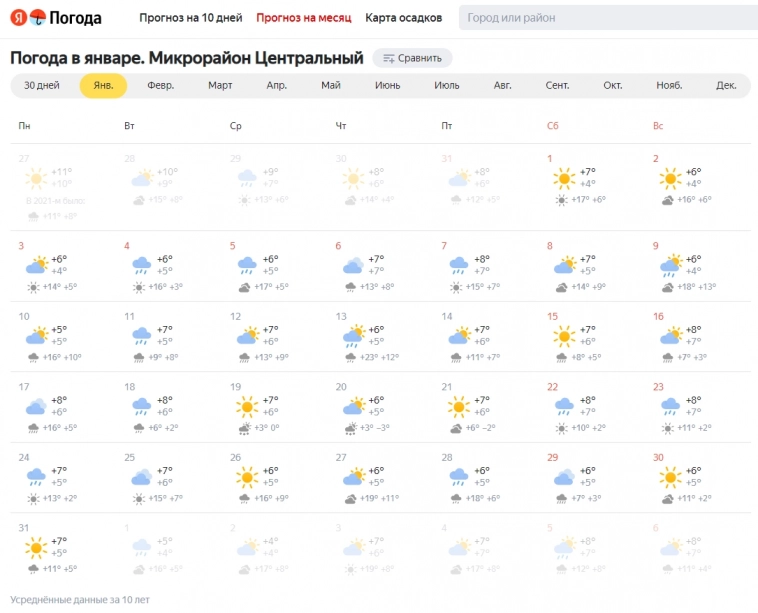Click the 'Сравнить' compare button
This screenshot has width=758, height=613.
(x=412, y=58)
